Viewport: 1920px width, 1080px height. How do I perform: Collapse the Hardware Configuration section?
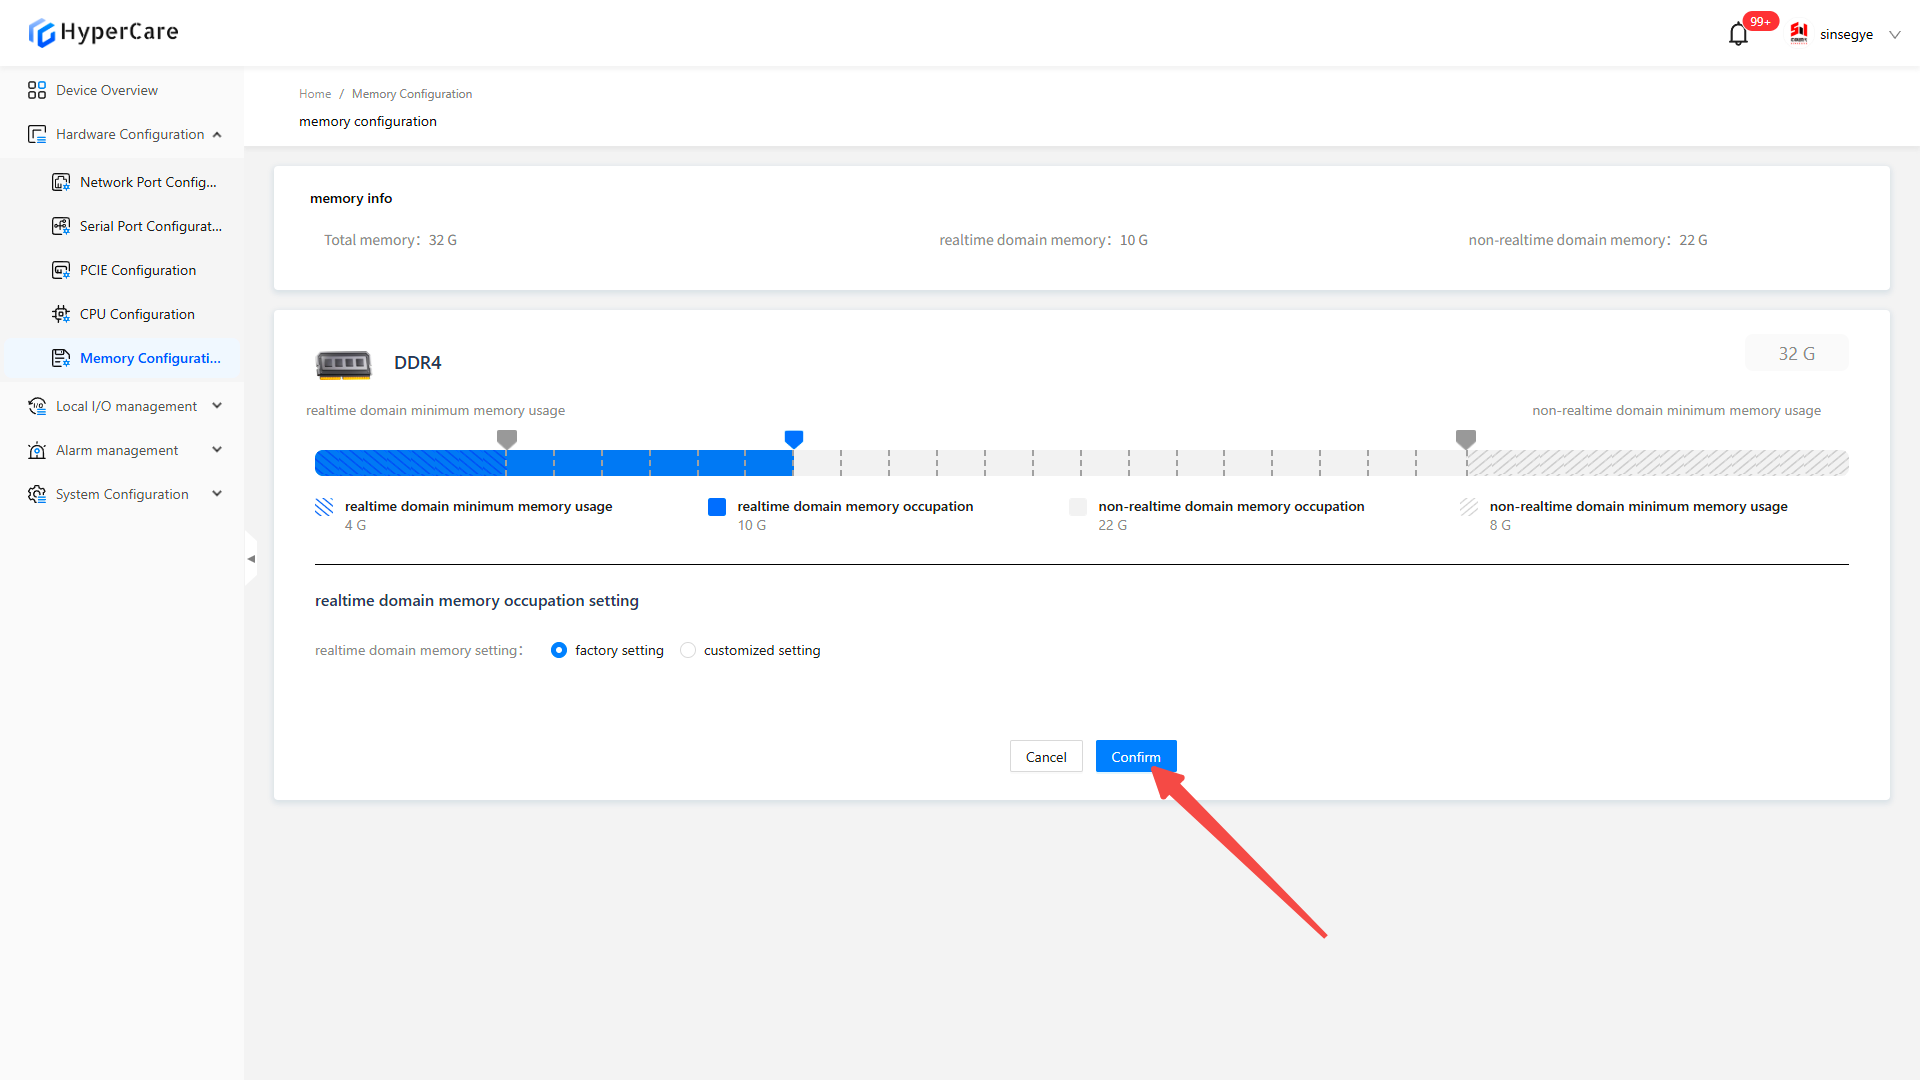tap(217, 134)
